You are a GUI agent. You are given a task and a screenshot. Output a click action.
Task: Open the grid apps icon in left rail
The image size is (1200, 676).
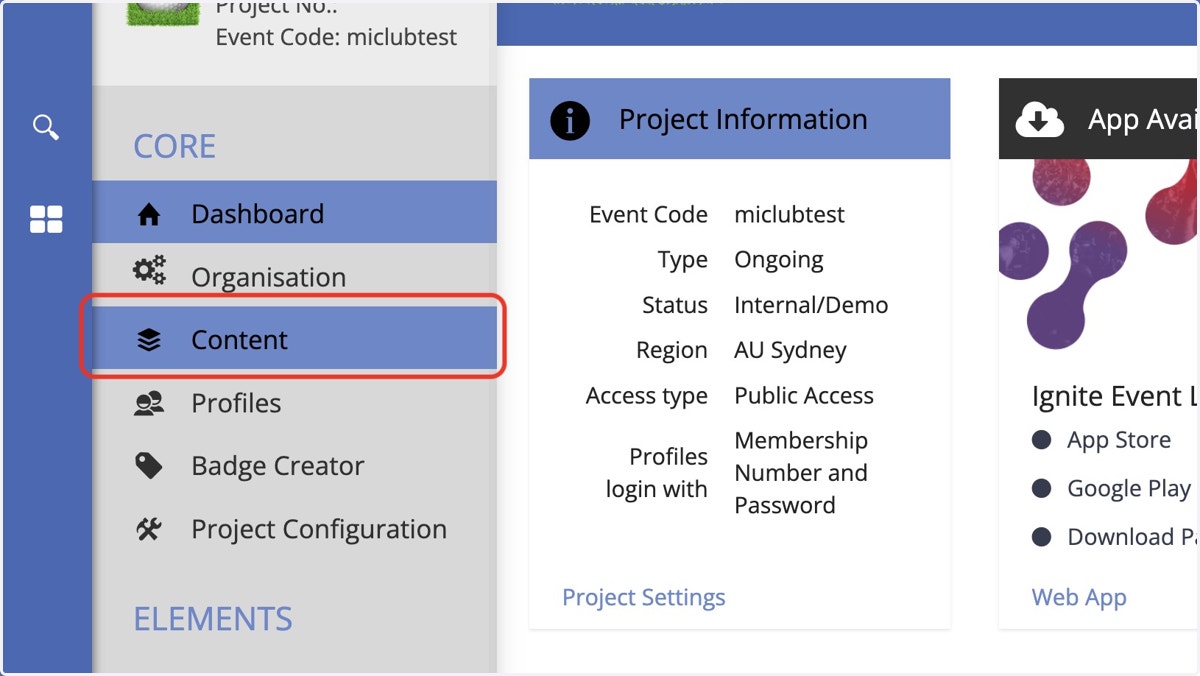46,219
